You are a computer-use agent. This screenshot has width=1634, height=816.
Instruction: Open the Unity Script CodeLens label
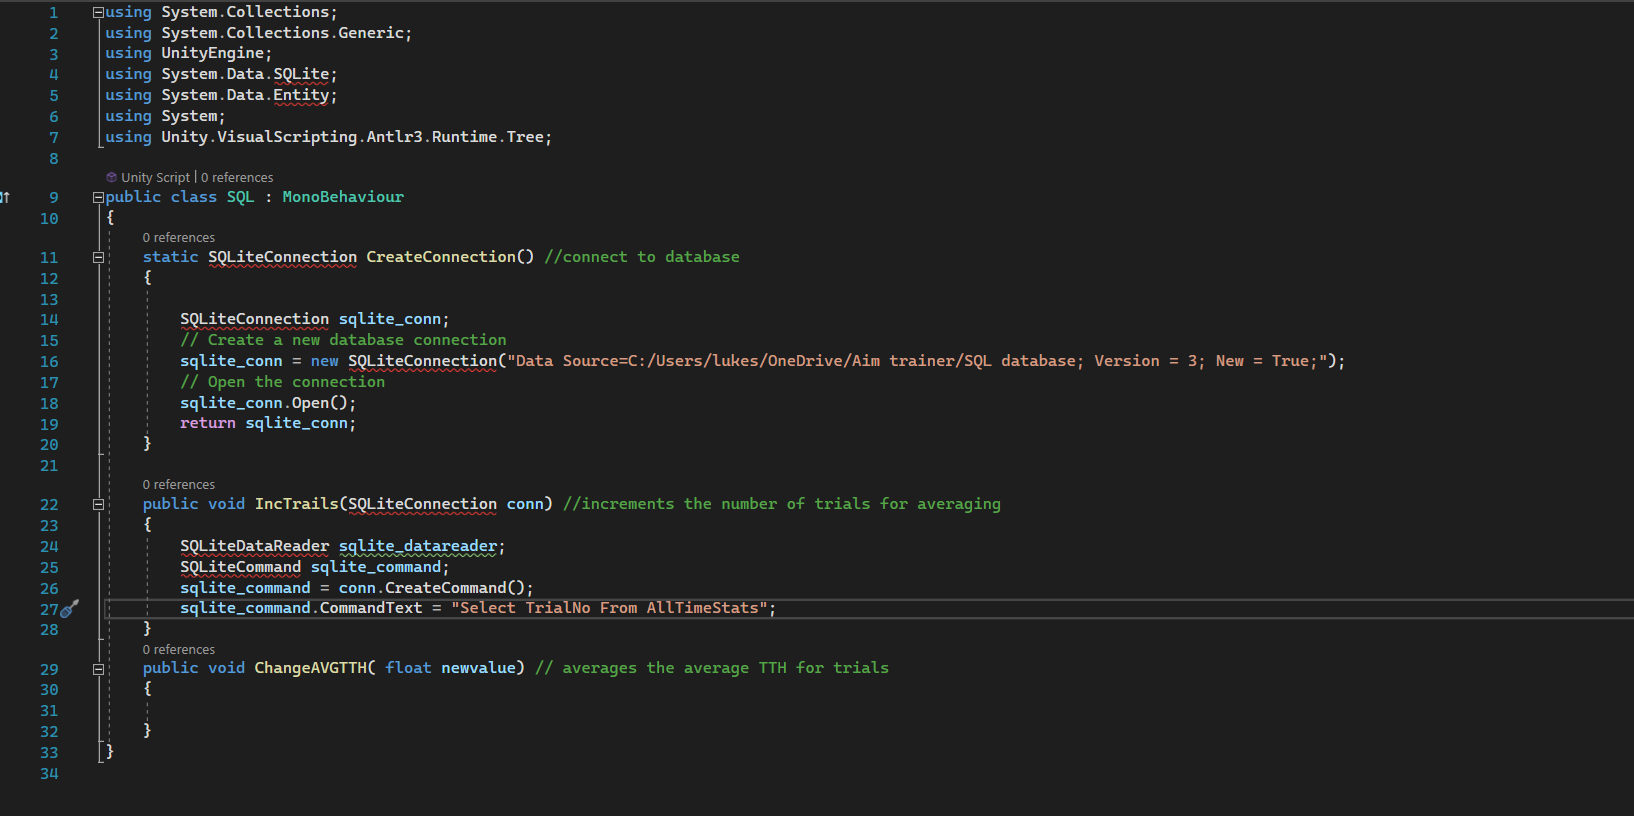click(155, 177)
